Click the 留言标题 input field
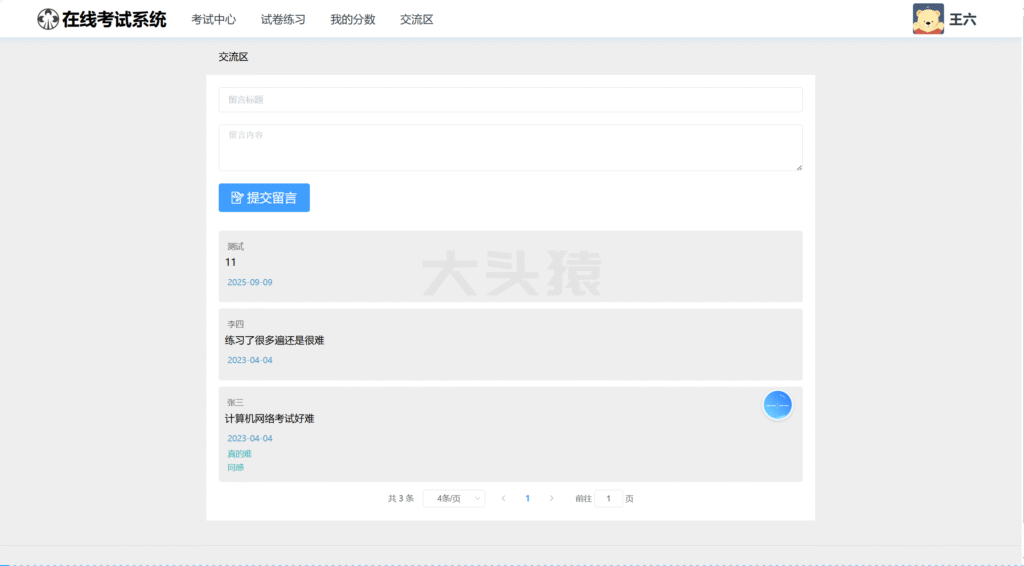Viewport: 1024px width, 566px height. coord(510,100)
